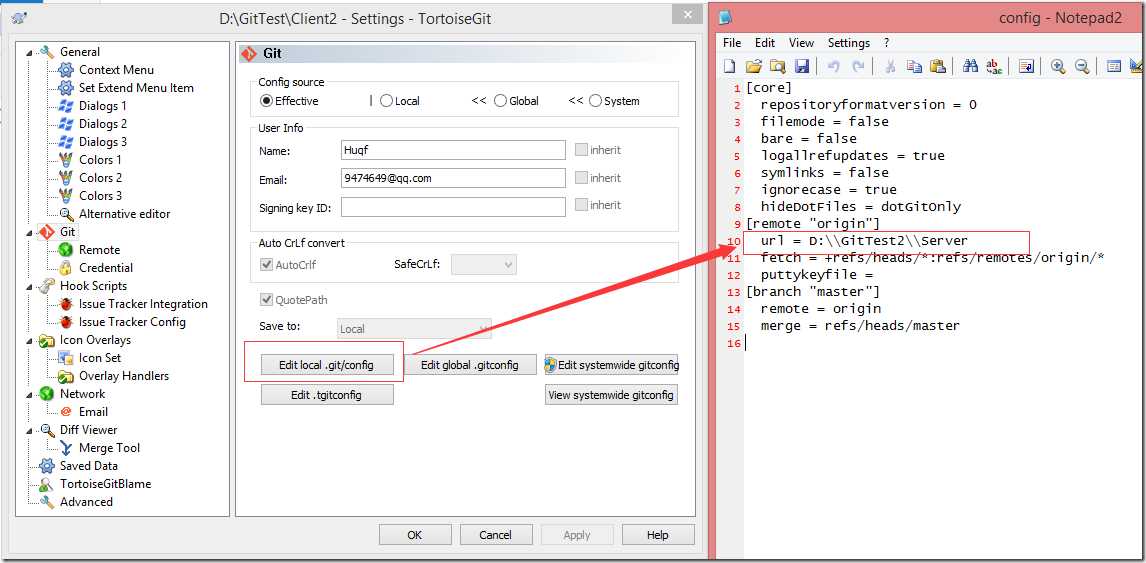
Task: Toggle inherit checkbox for Signing key ID
Action: coord(581,205)
